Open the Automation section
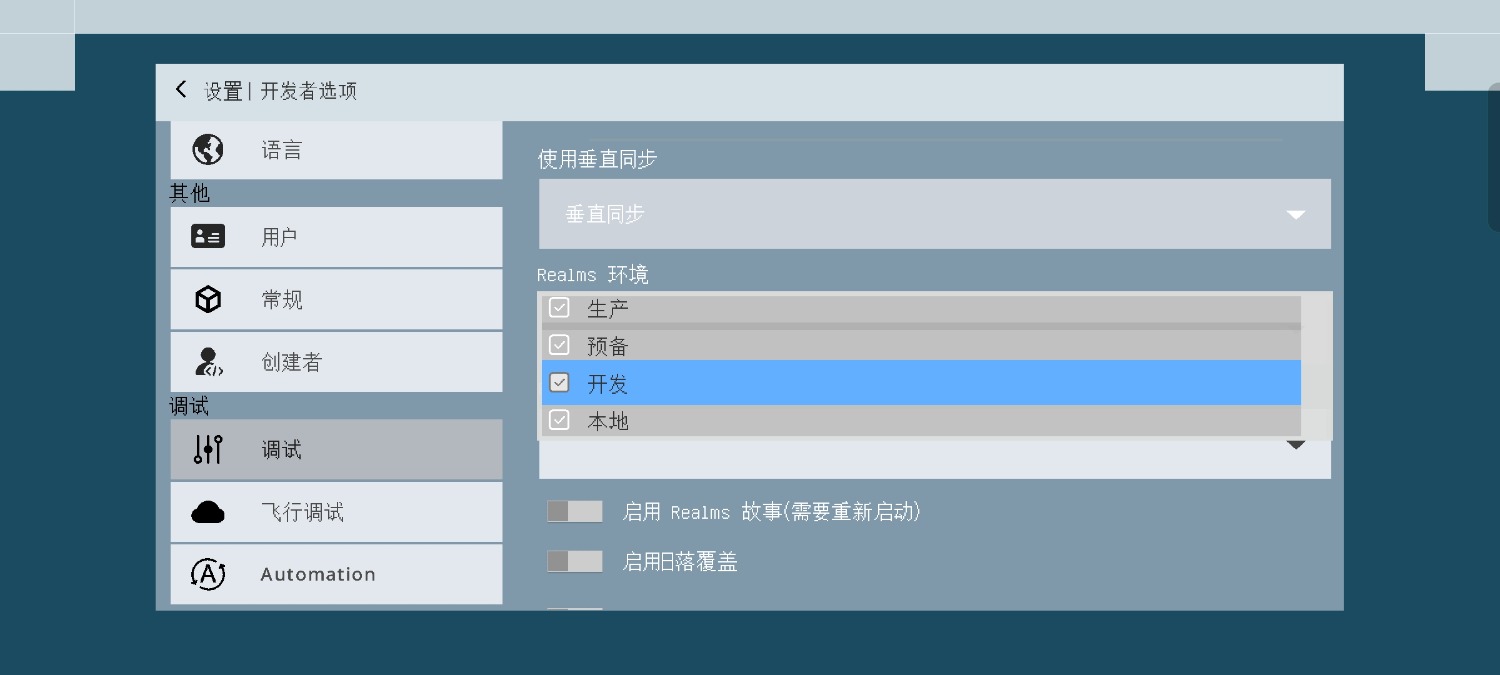The image size is (1500, 675). 336,574
